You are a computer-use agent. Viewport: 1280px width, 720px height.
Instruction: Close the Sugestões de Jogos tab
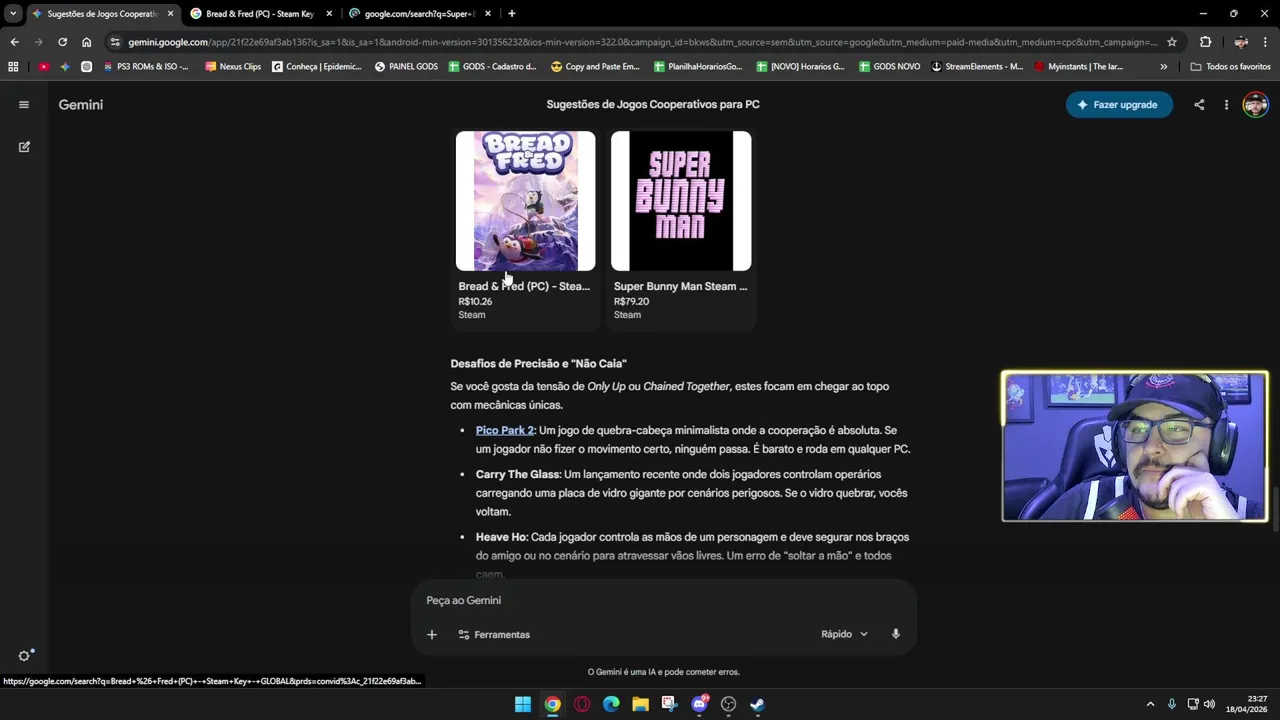[170, 14]
